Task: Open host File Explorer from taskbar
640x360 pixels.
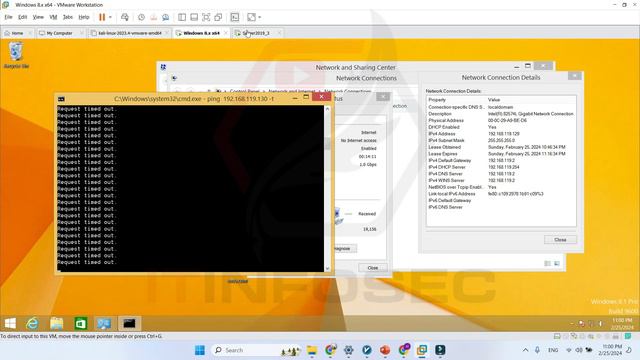Action: (312, 350)
